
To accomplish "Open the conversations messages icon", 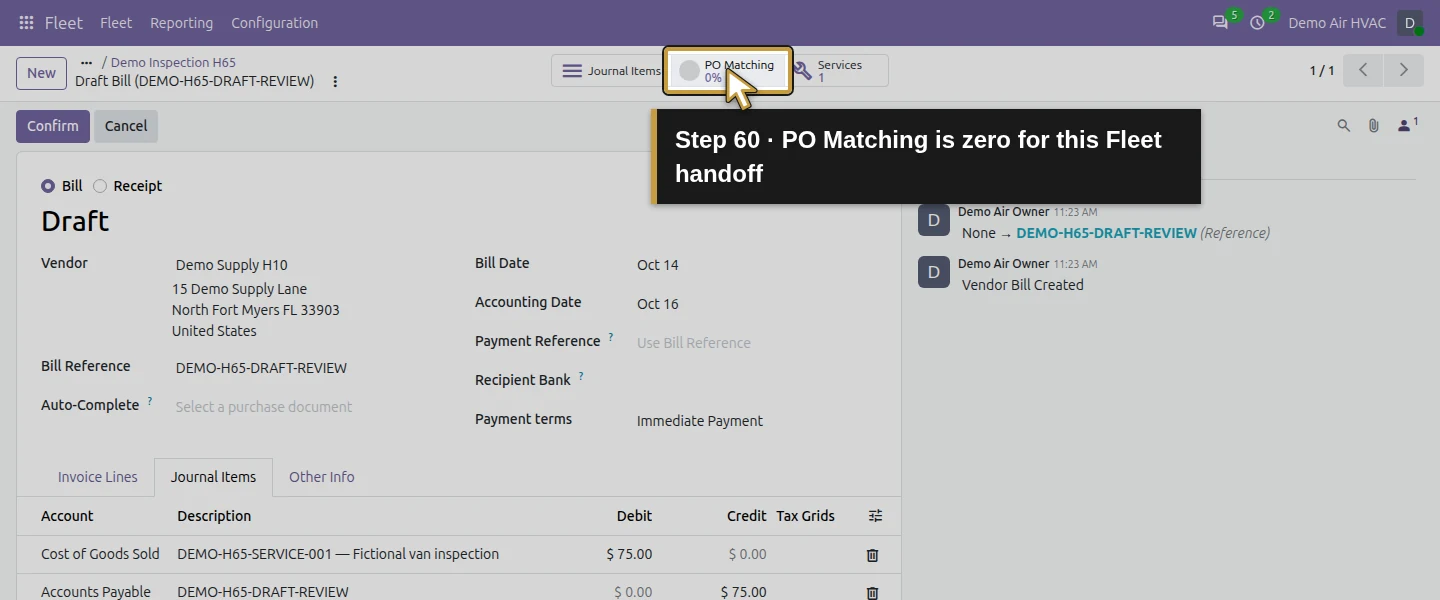I will coord(1220,22).
